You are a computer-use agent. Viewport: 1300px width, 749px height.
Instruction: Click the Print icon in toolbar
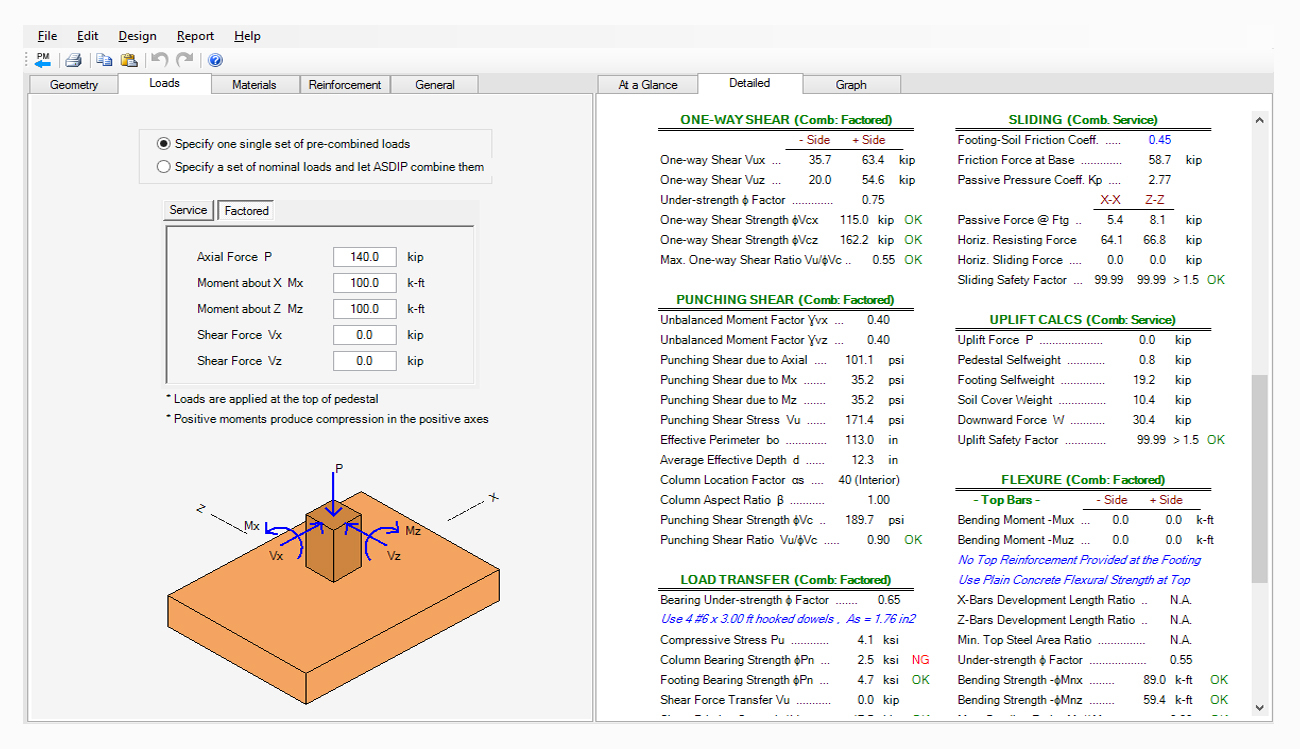73,60
